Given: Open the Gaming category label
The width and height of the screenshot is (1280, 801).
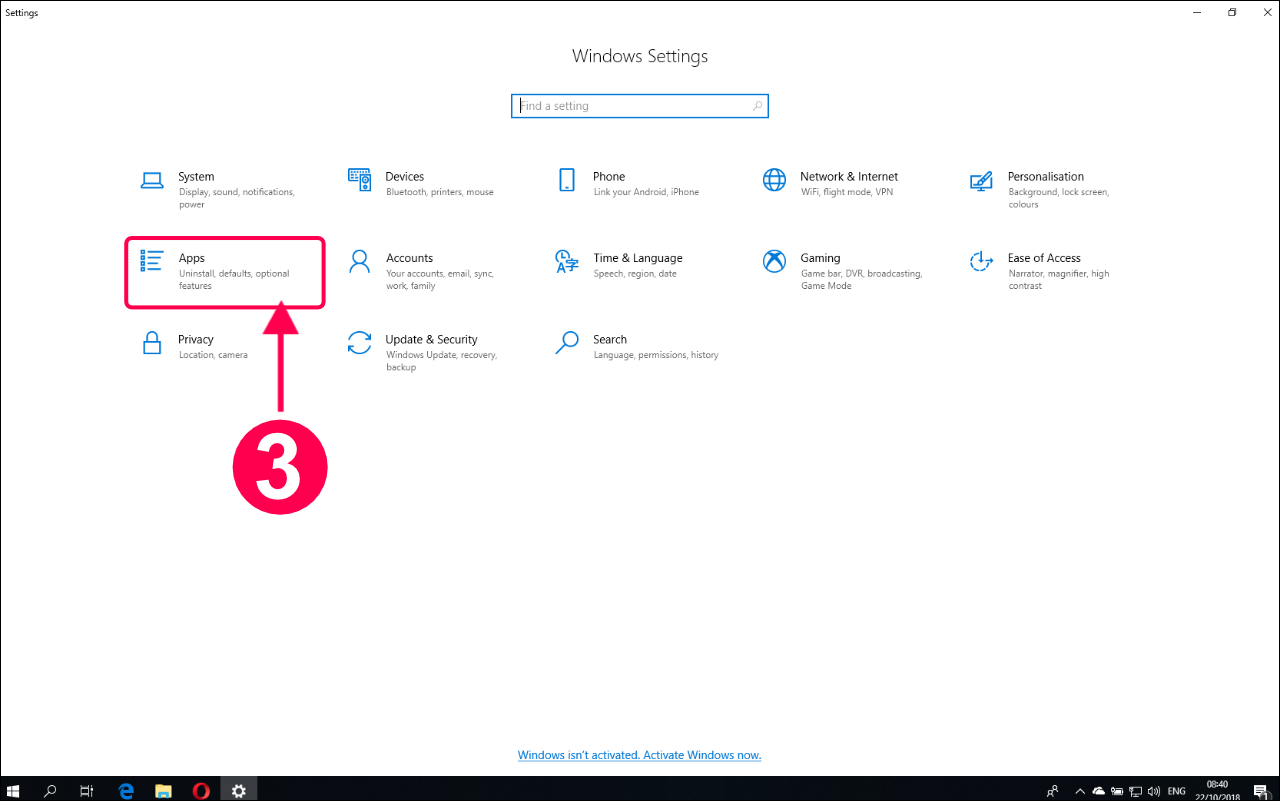Looking at the screenshot, I should [x=820, y=258].
